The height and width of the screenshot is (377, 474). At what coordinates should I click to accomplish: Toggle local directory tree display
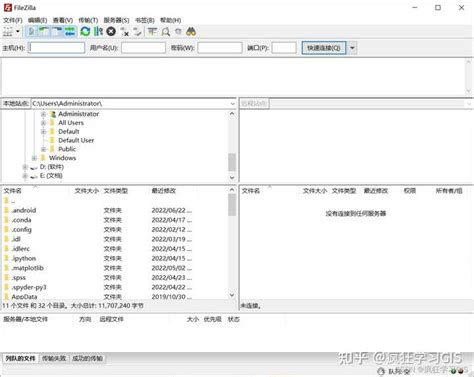[x=44, y=32]
